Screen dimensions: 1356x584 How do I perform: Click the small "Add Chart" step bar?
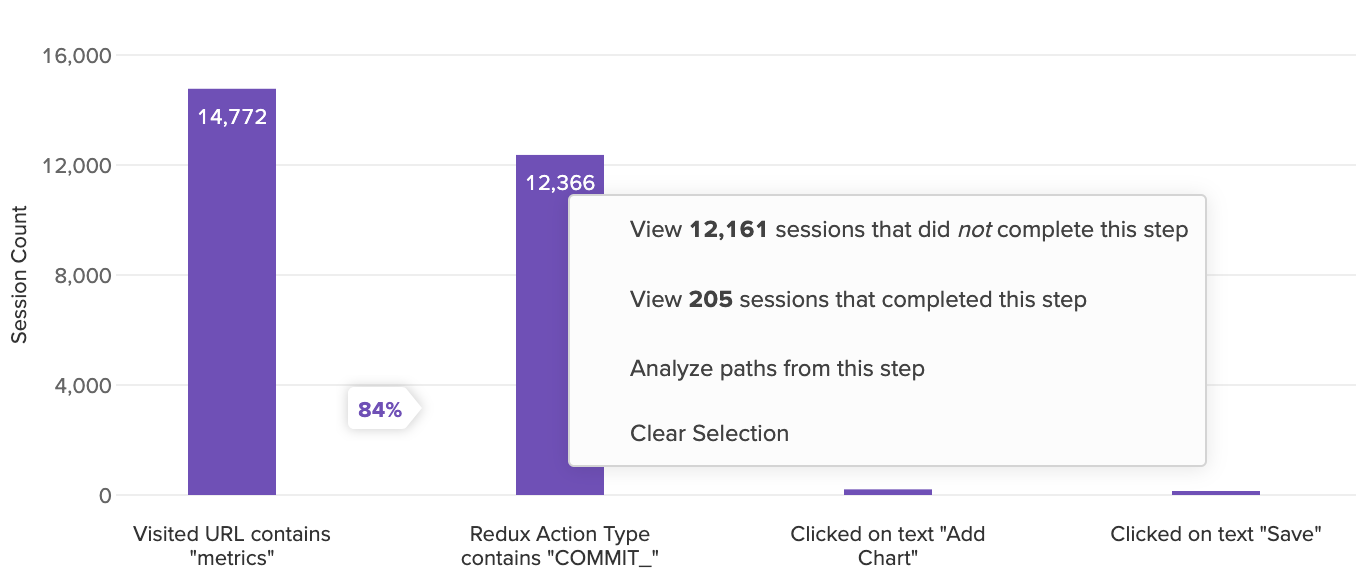pyautogui.click(x=888, y=492)
